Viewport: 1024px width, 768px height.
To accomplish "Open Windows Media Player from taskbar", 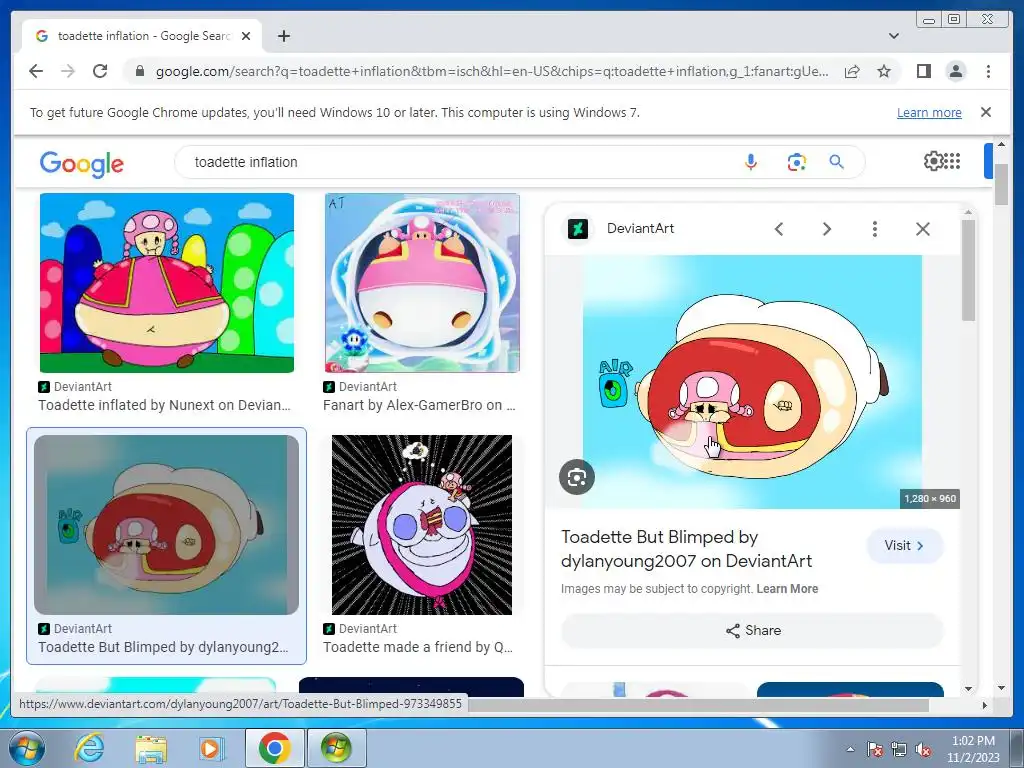I will [x=212, y=748].
